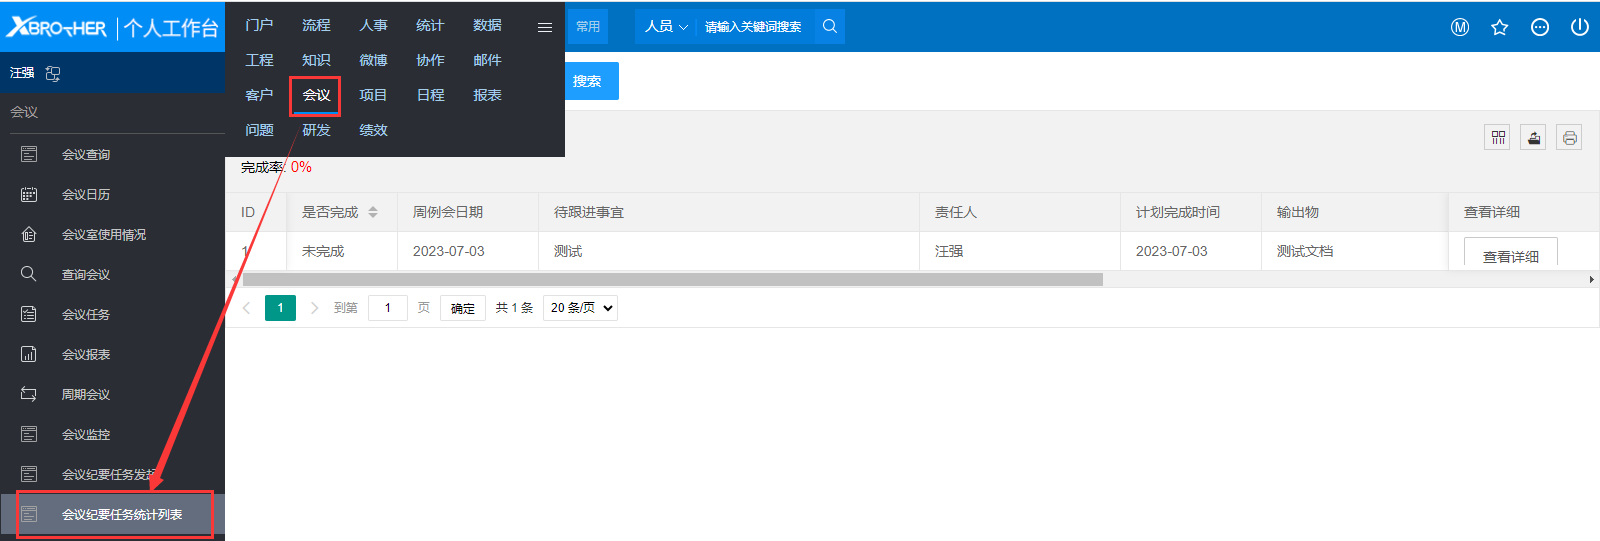Open the 20 条/页 page size dropdown
The width and height of the screenshot is (1600, 541).
tap(580, 308)
